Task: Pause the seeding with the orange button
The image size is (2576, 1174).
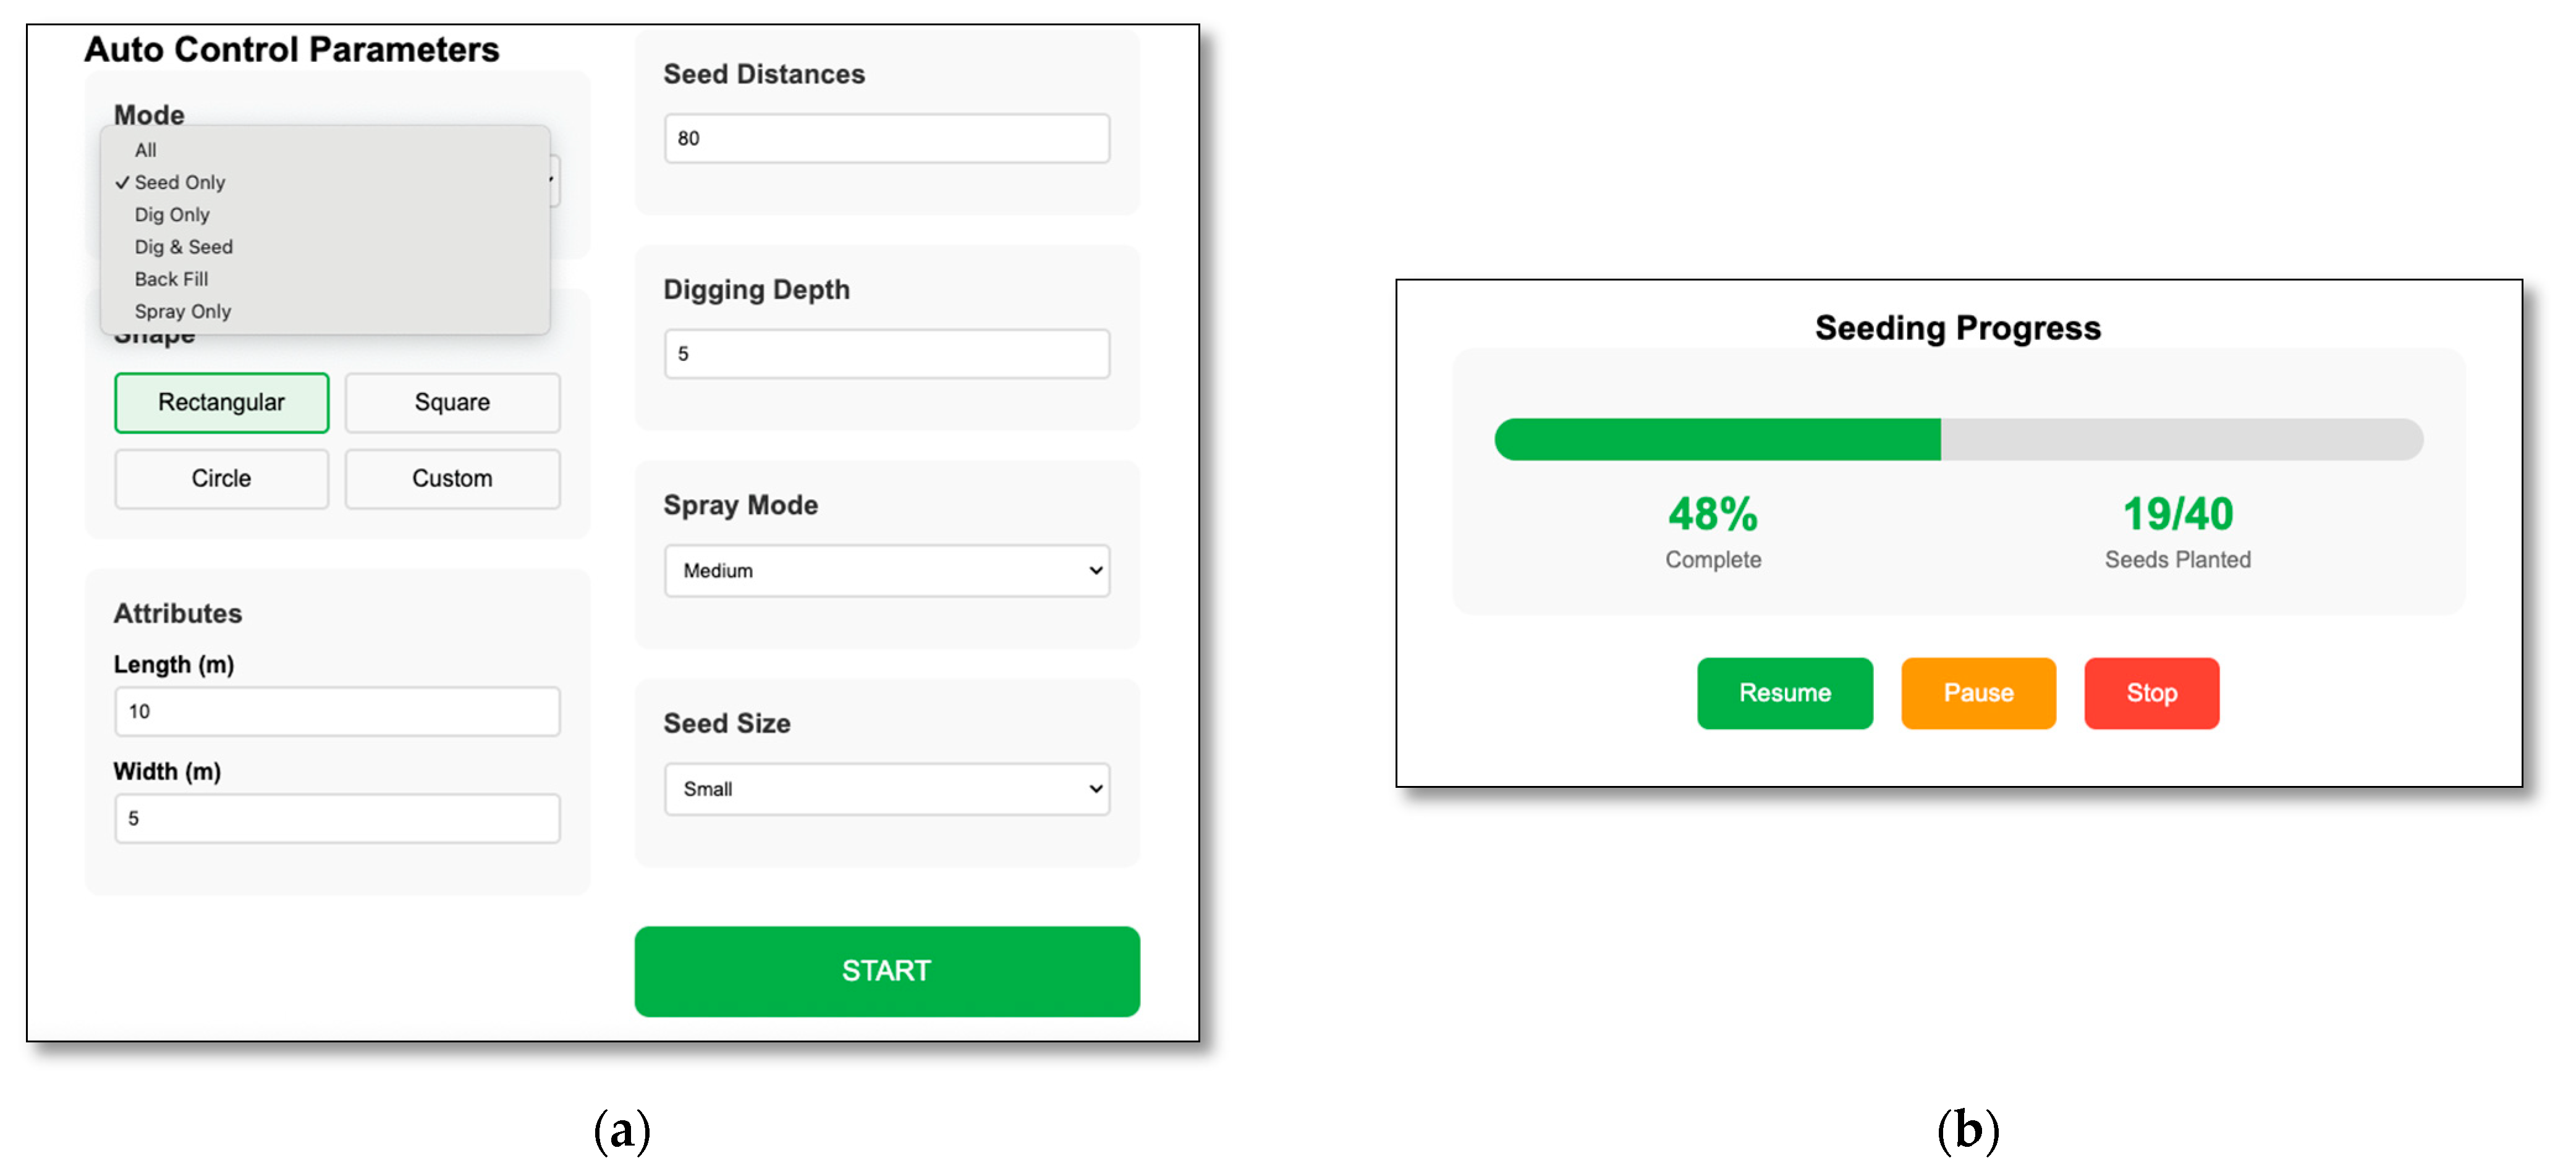Action: (x=1977, y=692)
